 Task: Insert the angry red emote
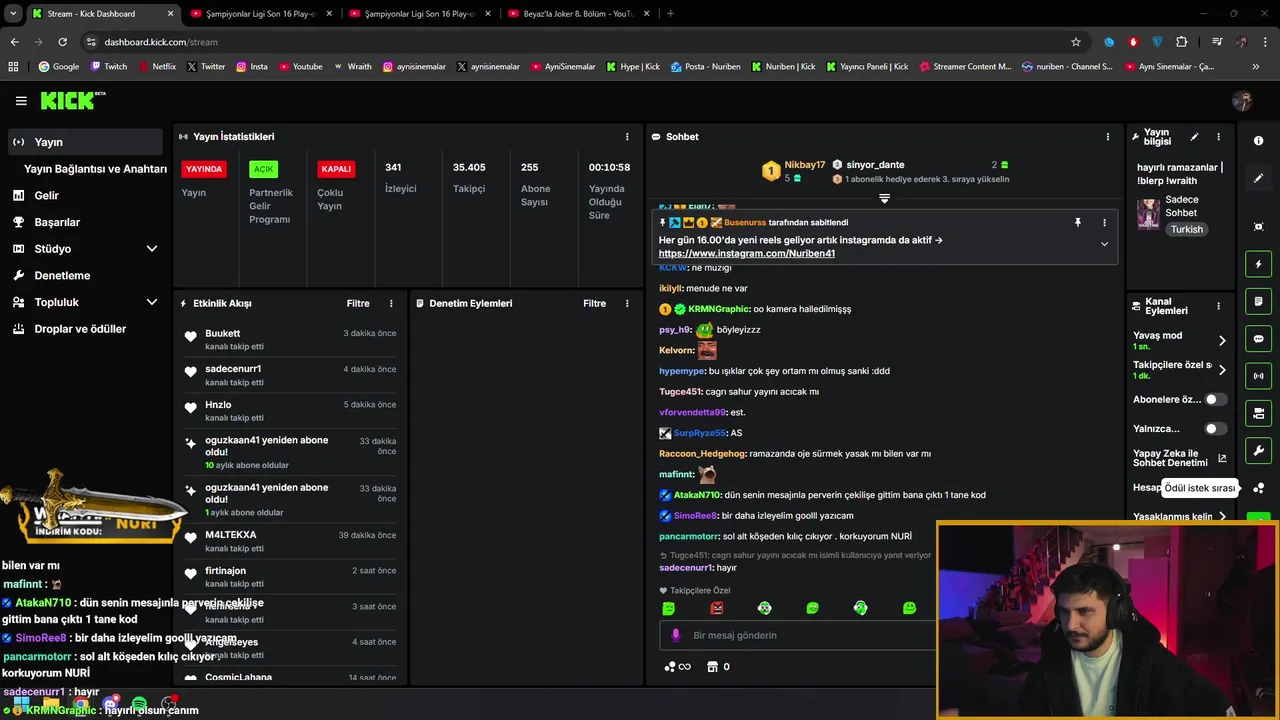[x=716, y=608]
